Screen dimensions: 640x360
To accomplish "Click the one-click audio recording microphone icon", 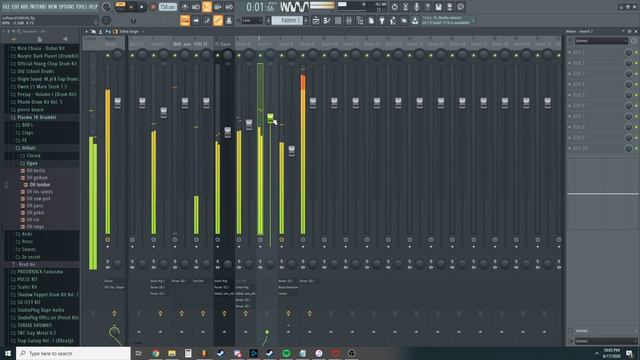I will click(x=416, y=7).
